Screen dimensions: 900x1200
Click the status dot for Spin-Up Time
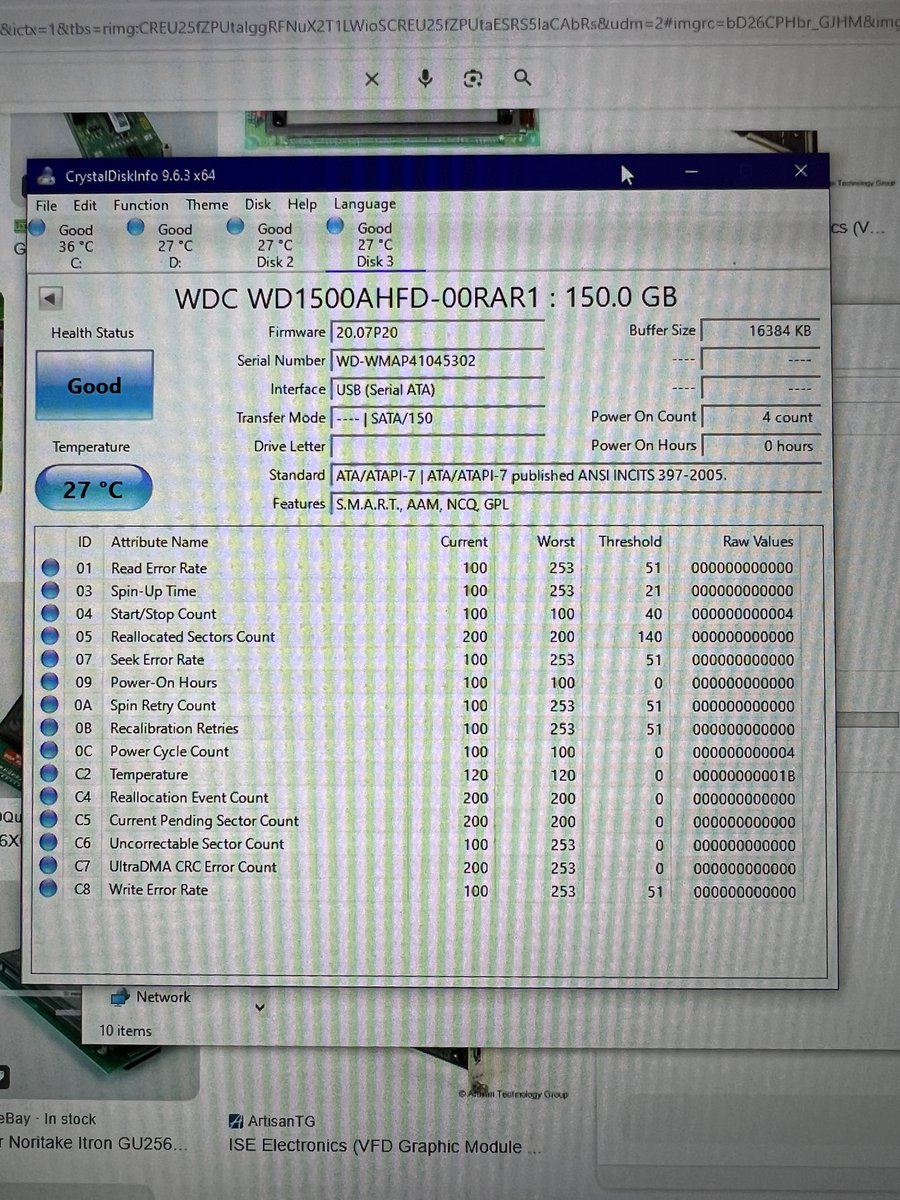coord(49,591)
